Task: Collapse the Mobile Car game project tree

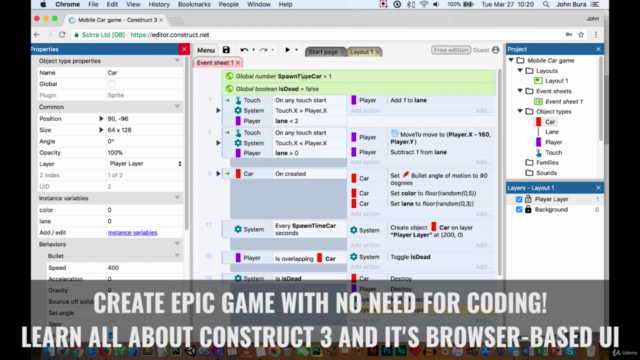Action: pyautogui.click(x=511, y=60)
